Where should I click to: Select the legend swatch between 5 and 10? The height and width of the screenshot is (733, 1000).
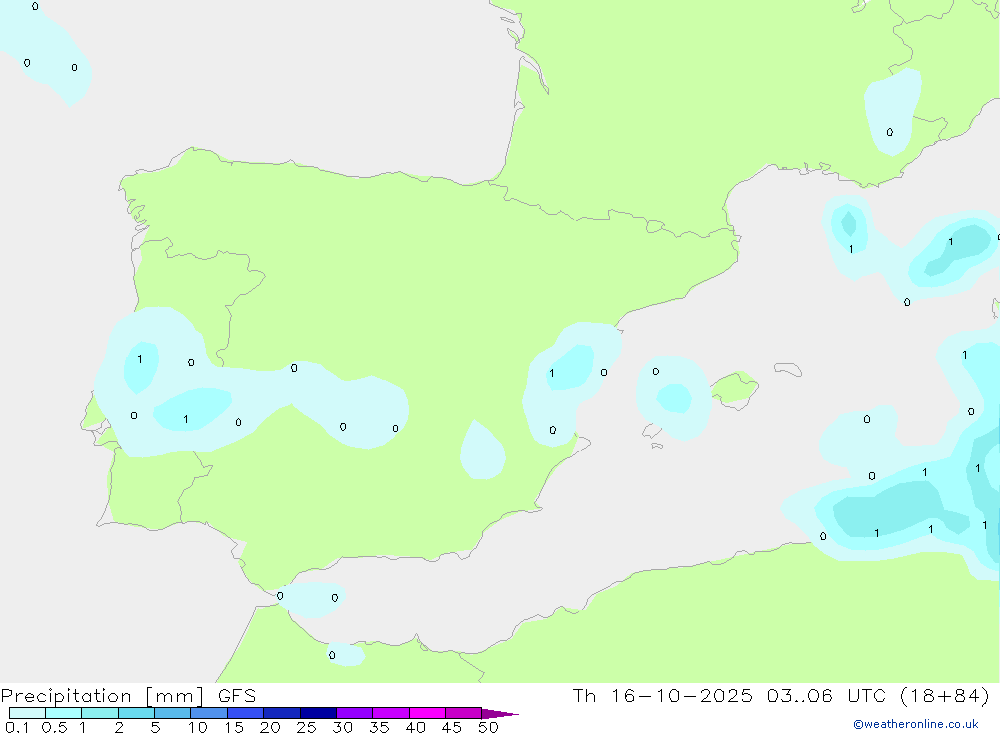172,713
